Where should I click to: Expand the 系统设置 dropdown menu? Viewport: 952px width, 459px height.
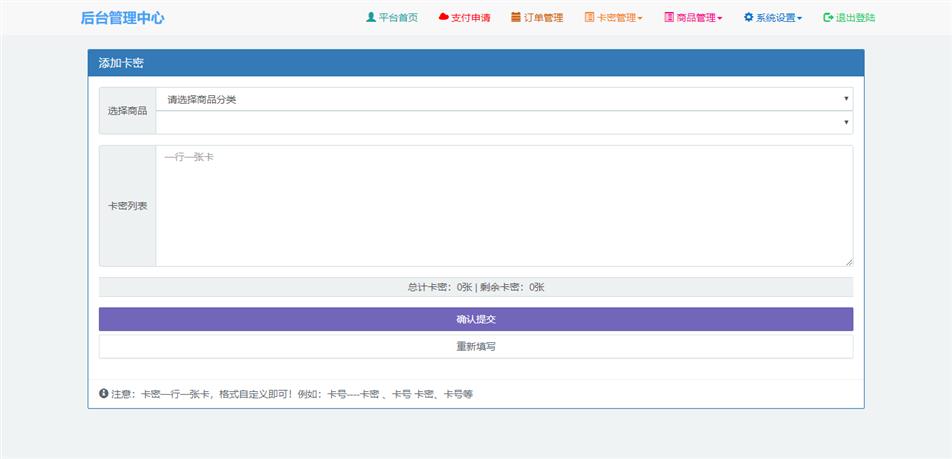[x=773, y=18]
